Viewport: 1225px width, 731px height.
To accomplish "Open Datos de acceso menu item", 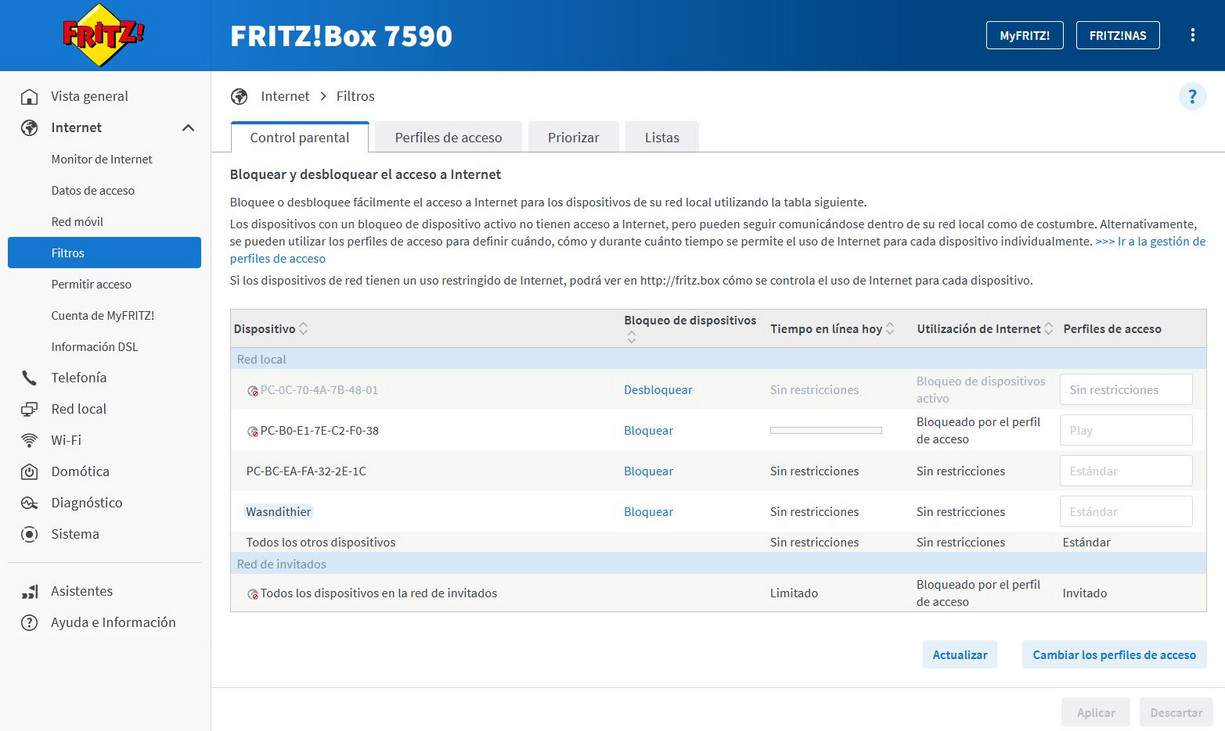I will [x=93, y=190].
